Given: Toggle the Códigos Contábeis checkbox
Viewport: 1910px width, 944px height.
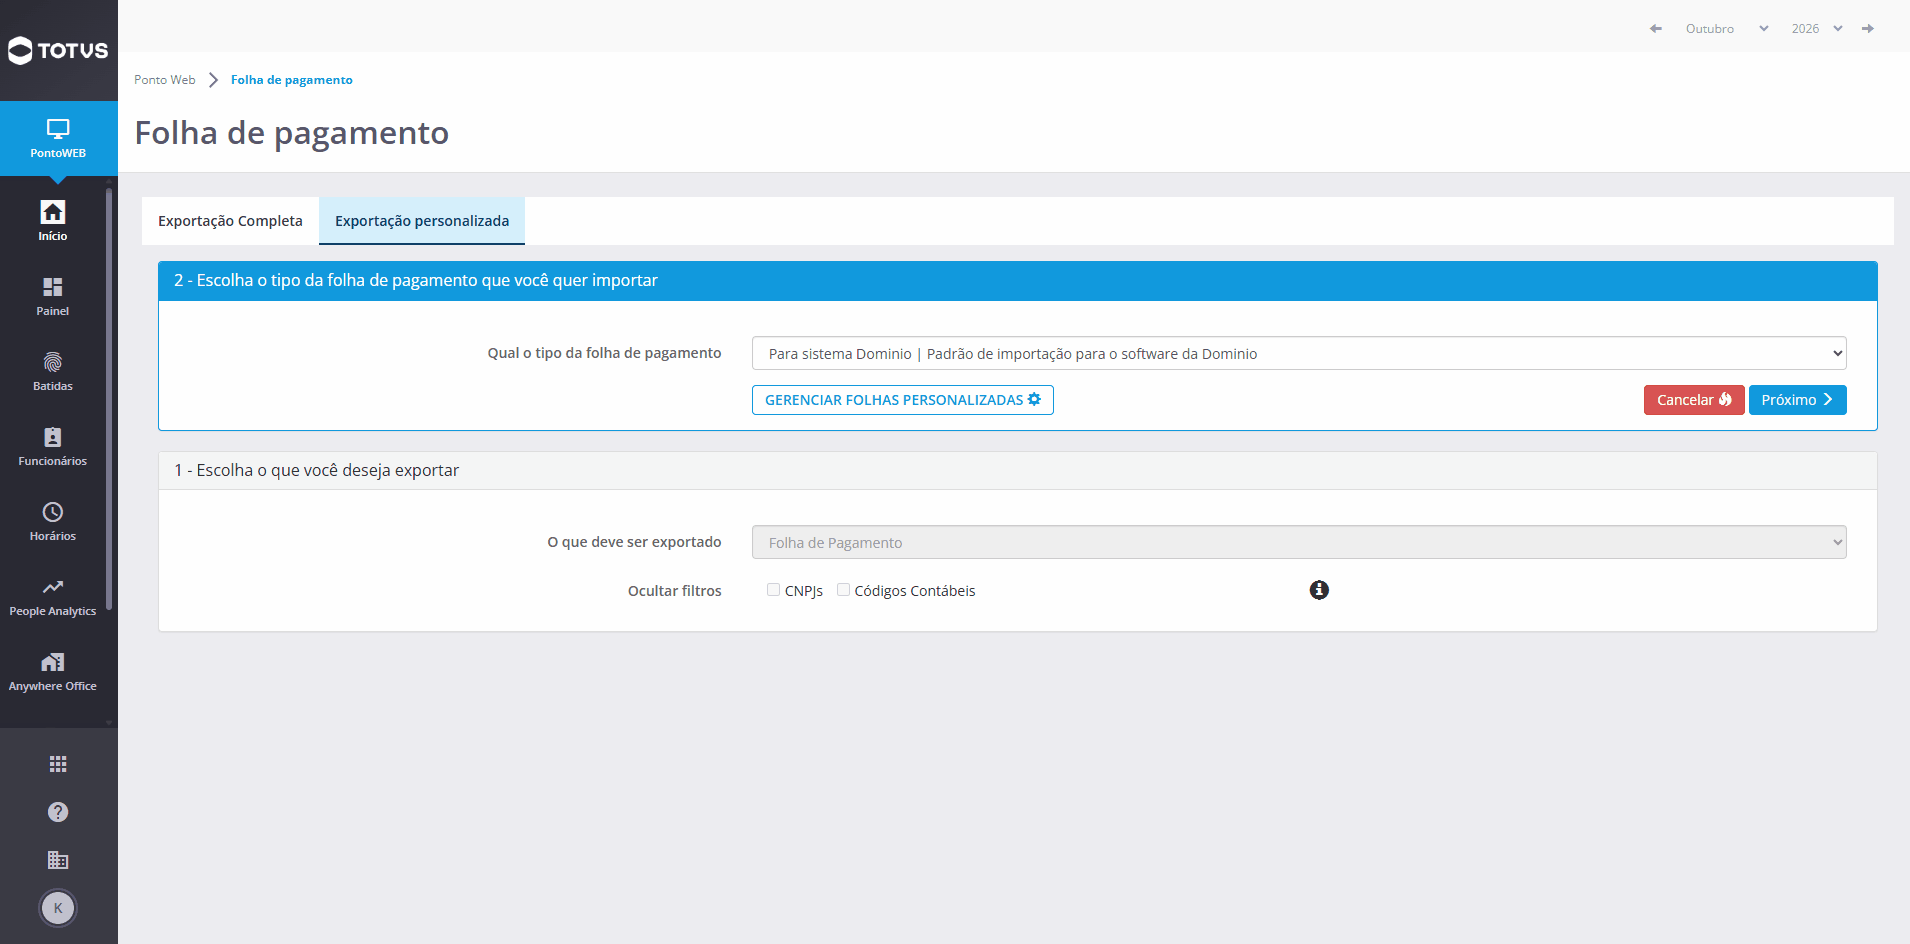Looking at the screenshot, I should [843, 590].
